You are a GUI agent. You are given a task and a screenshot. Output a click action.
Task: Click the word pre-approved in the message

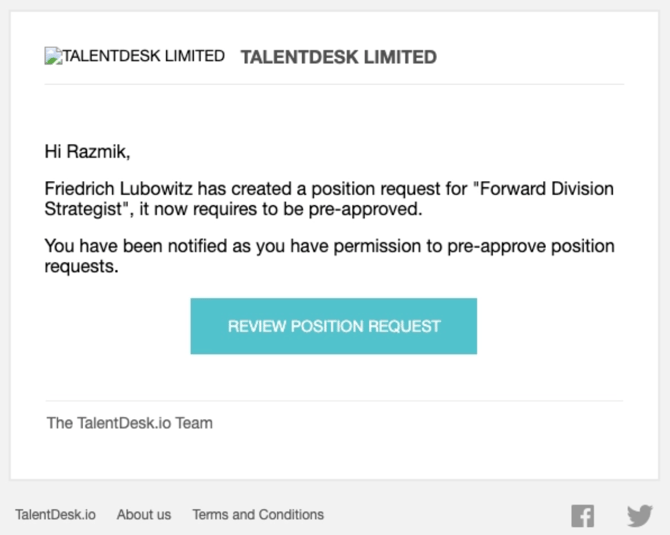coord(365,209)
